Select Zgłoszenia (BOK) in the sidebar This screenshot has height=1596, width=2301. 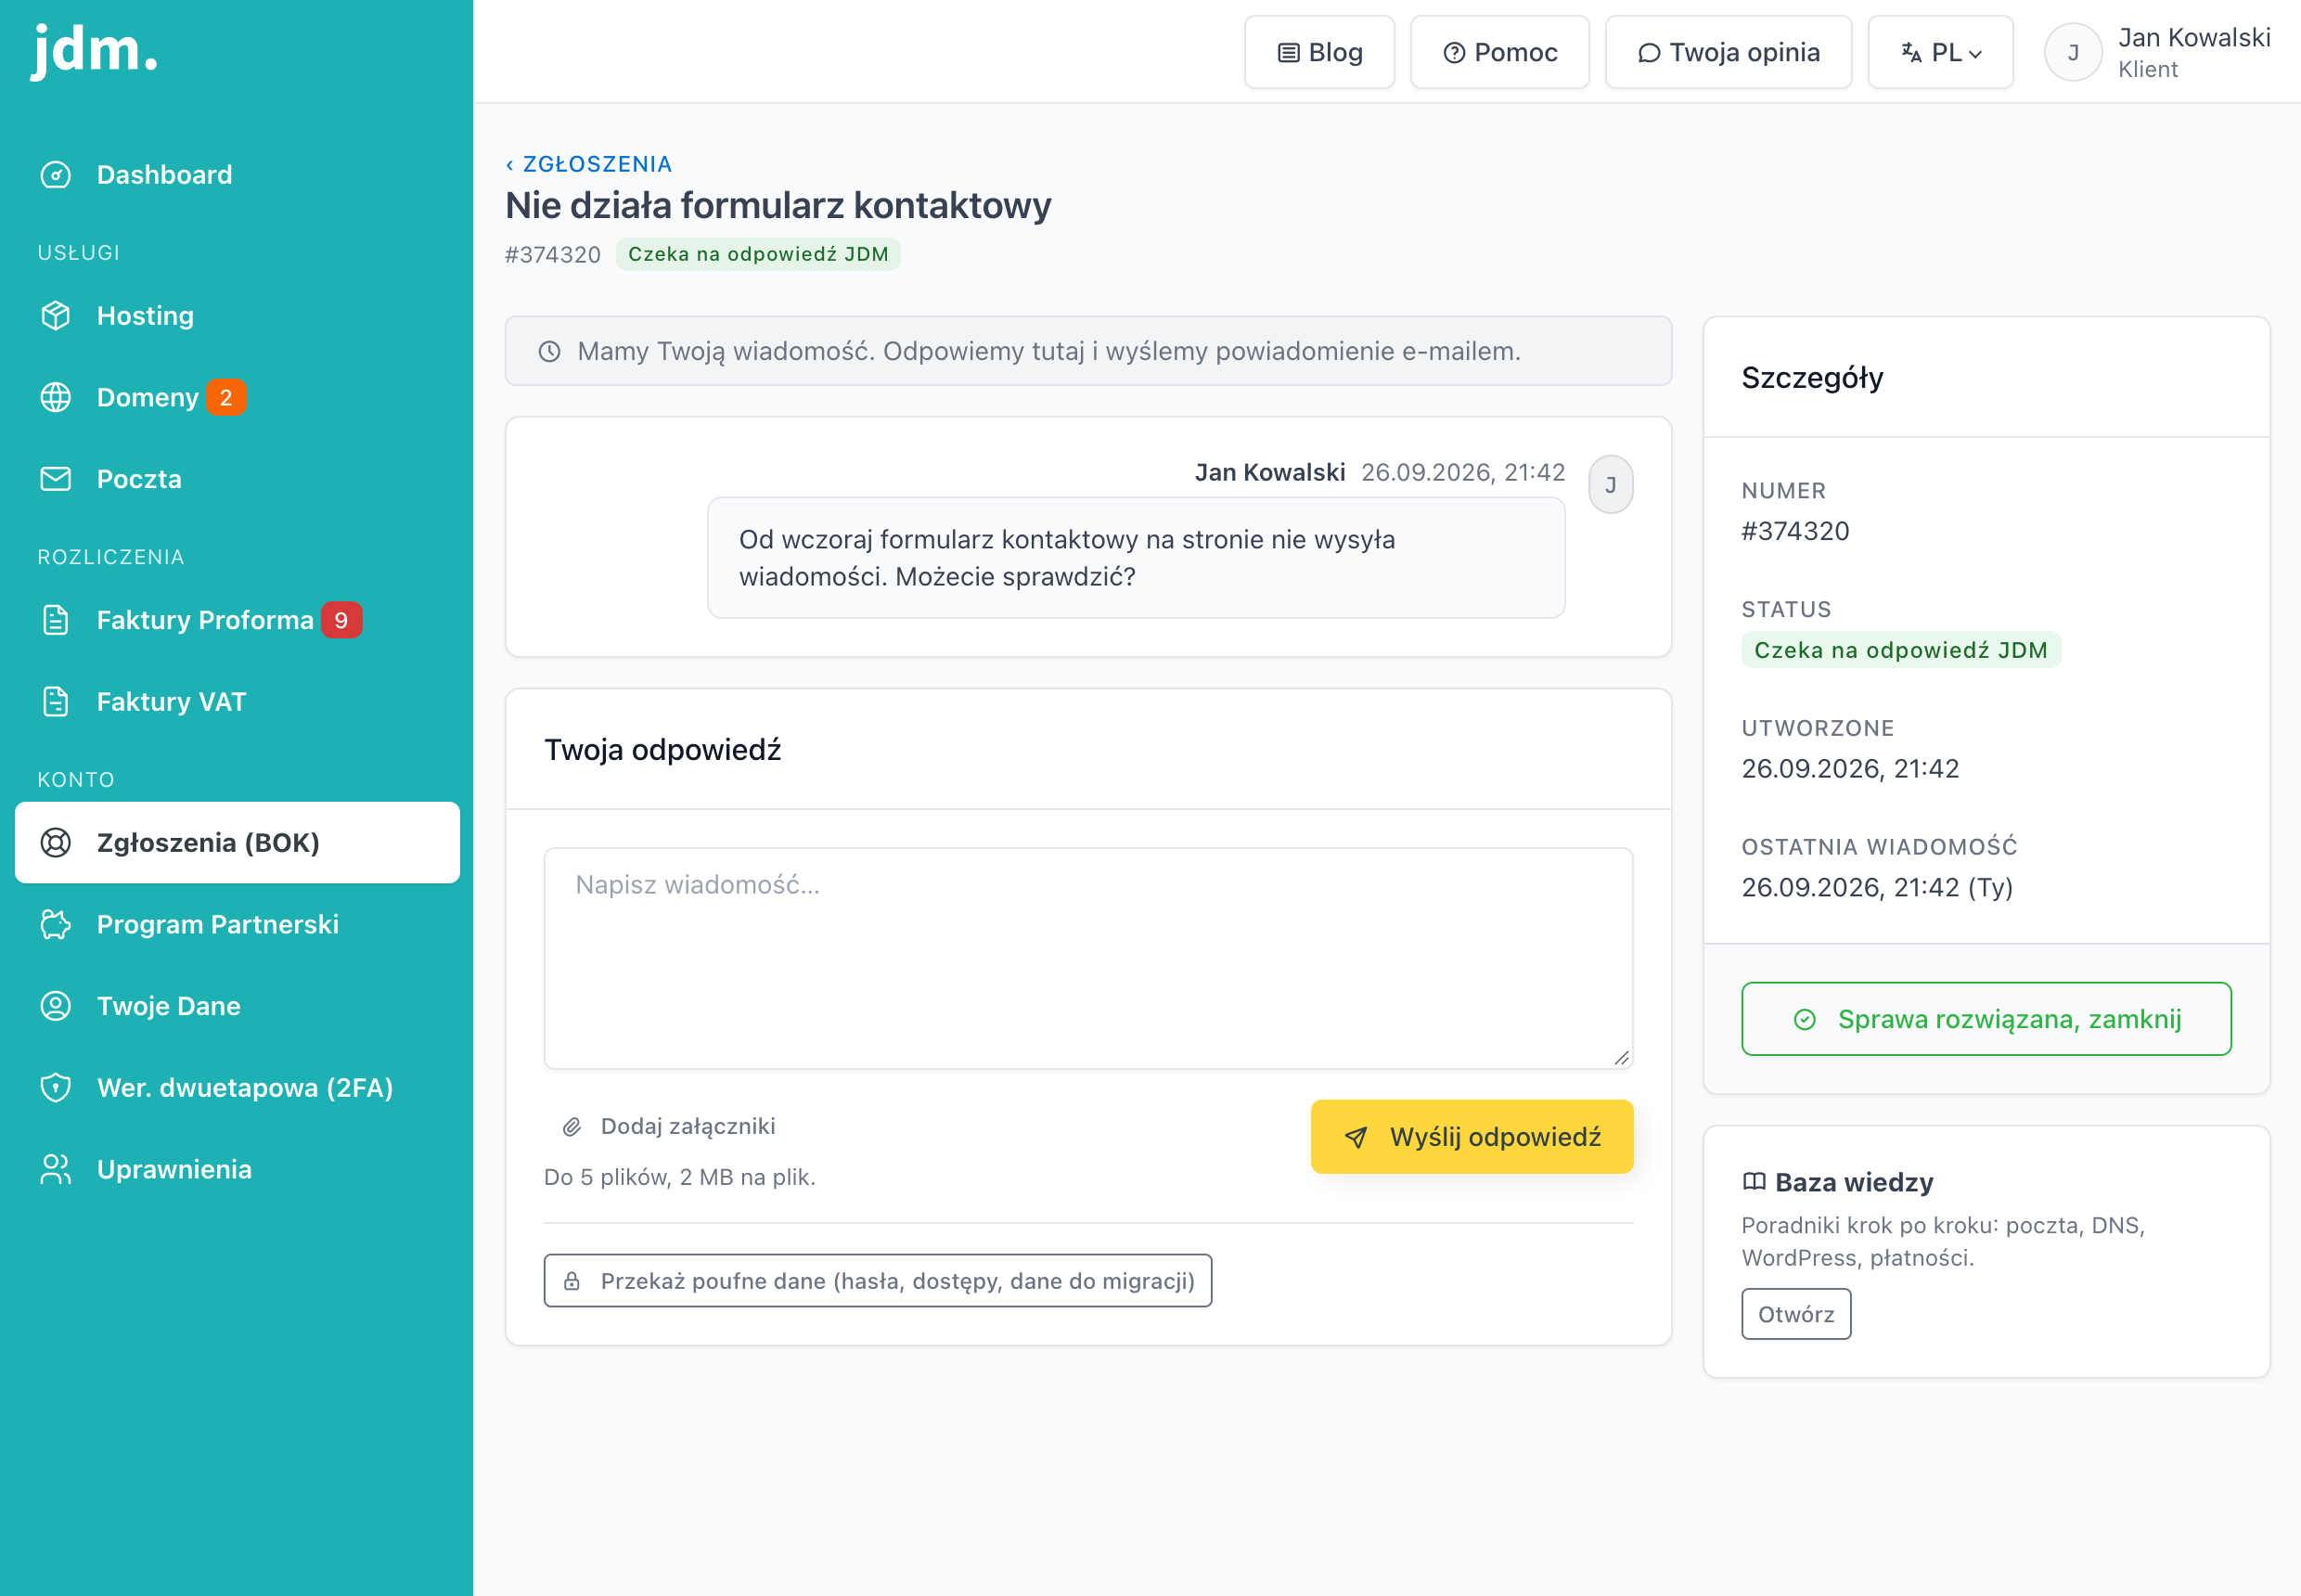tap(237, 843)
